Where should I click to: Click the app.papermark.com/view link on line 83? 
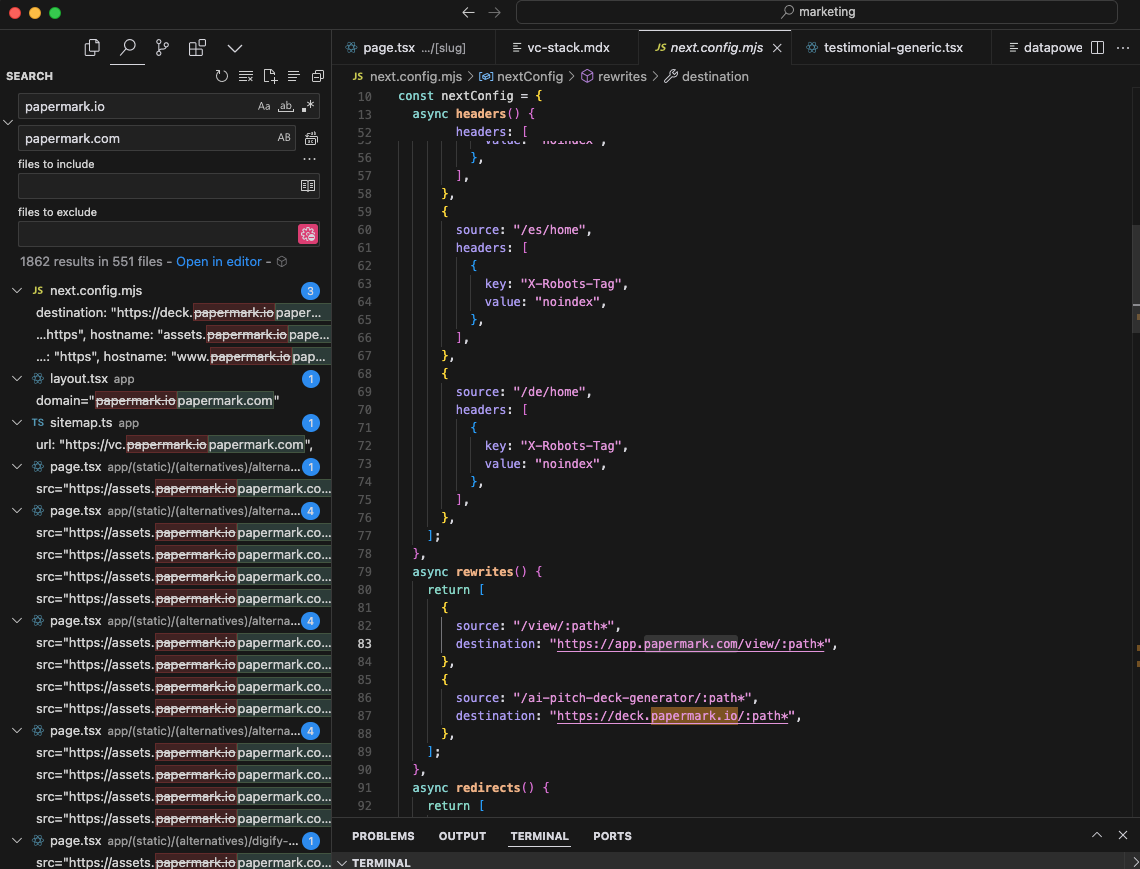click(x=691, y=644)
